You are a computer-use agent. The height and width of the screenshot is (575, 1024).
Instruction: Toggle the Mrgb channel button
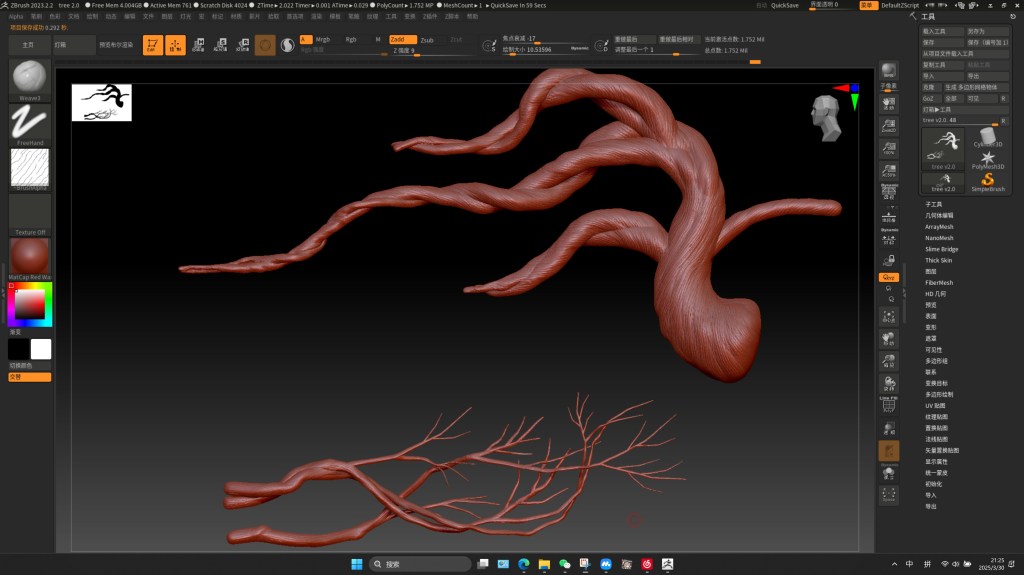point(323,39)
